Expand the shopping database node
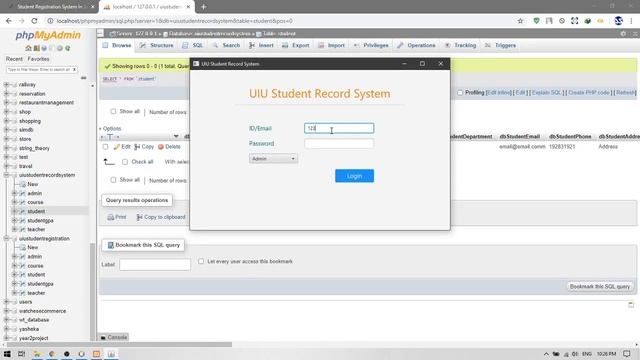The height and width of the screenshot is (360, 640). [x=6, y=121]
